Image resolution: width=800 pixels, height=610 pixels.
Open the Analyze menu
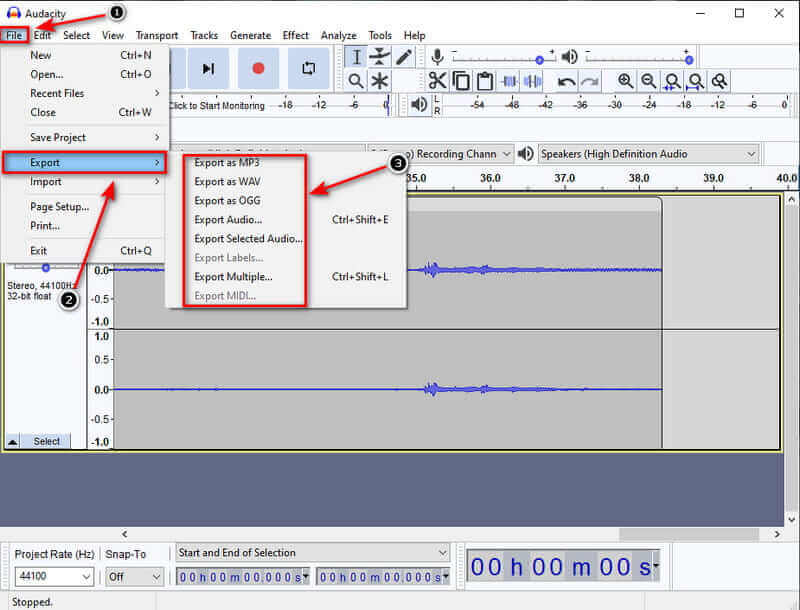339,35
